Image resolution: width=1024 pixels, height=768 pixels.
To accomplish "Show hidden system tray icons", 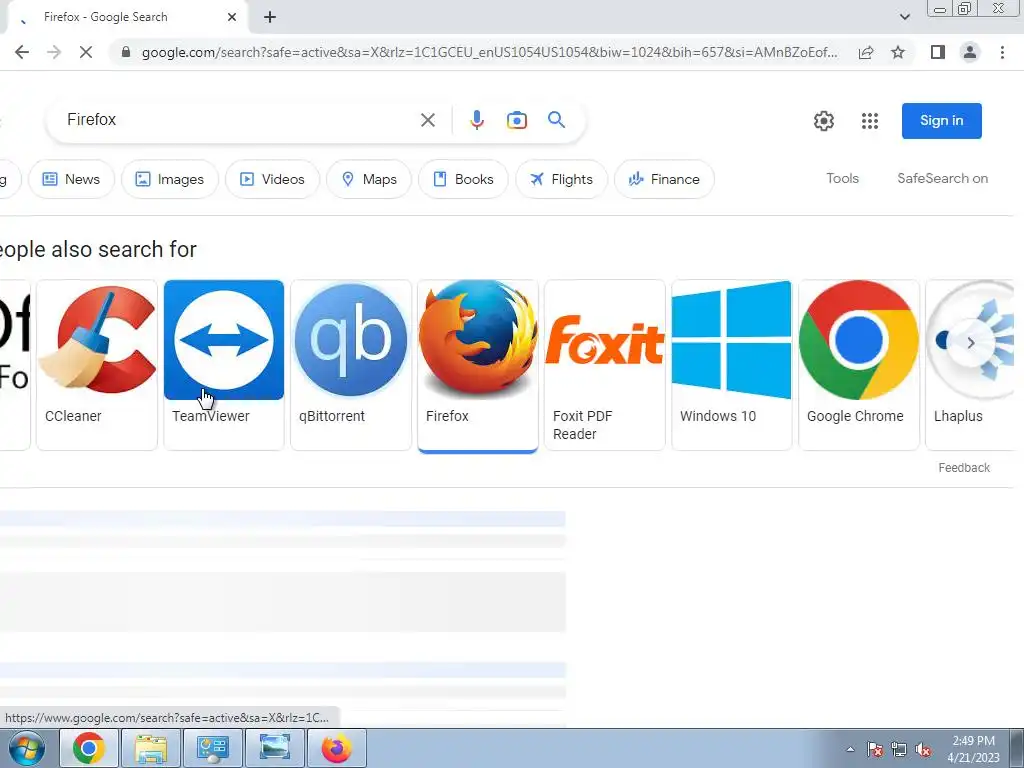I will point(850,750).
